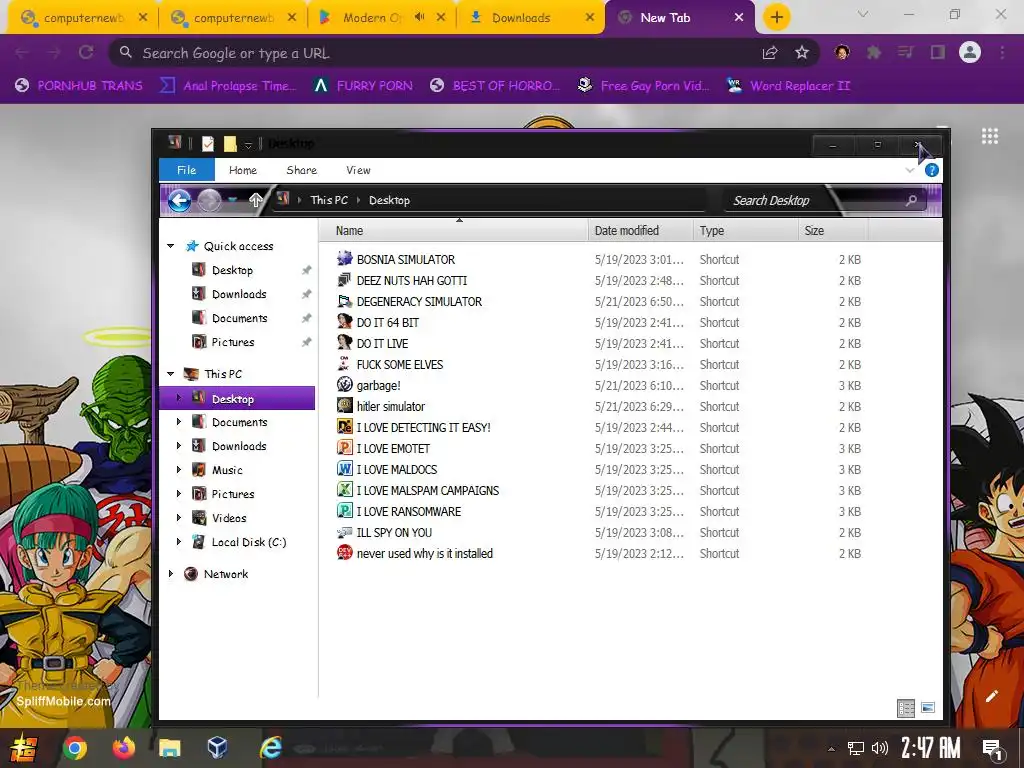Viewport: 1024px width, 768px height.
Task: Select never used why is it installed icon
Action: point(345,553)
